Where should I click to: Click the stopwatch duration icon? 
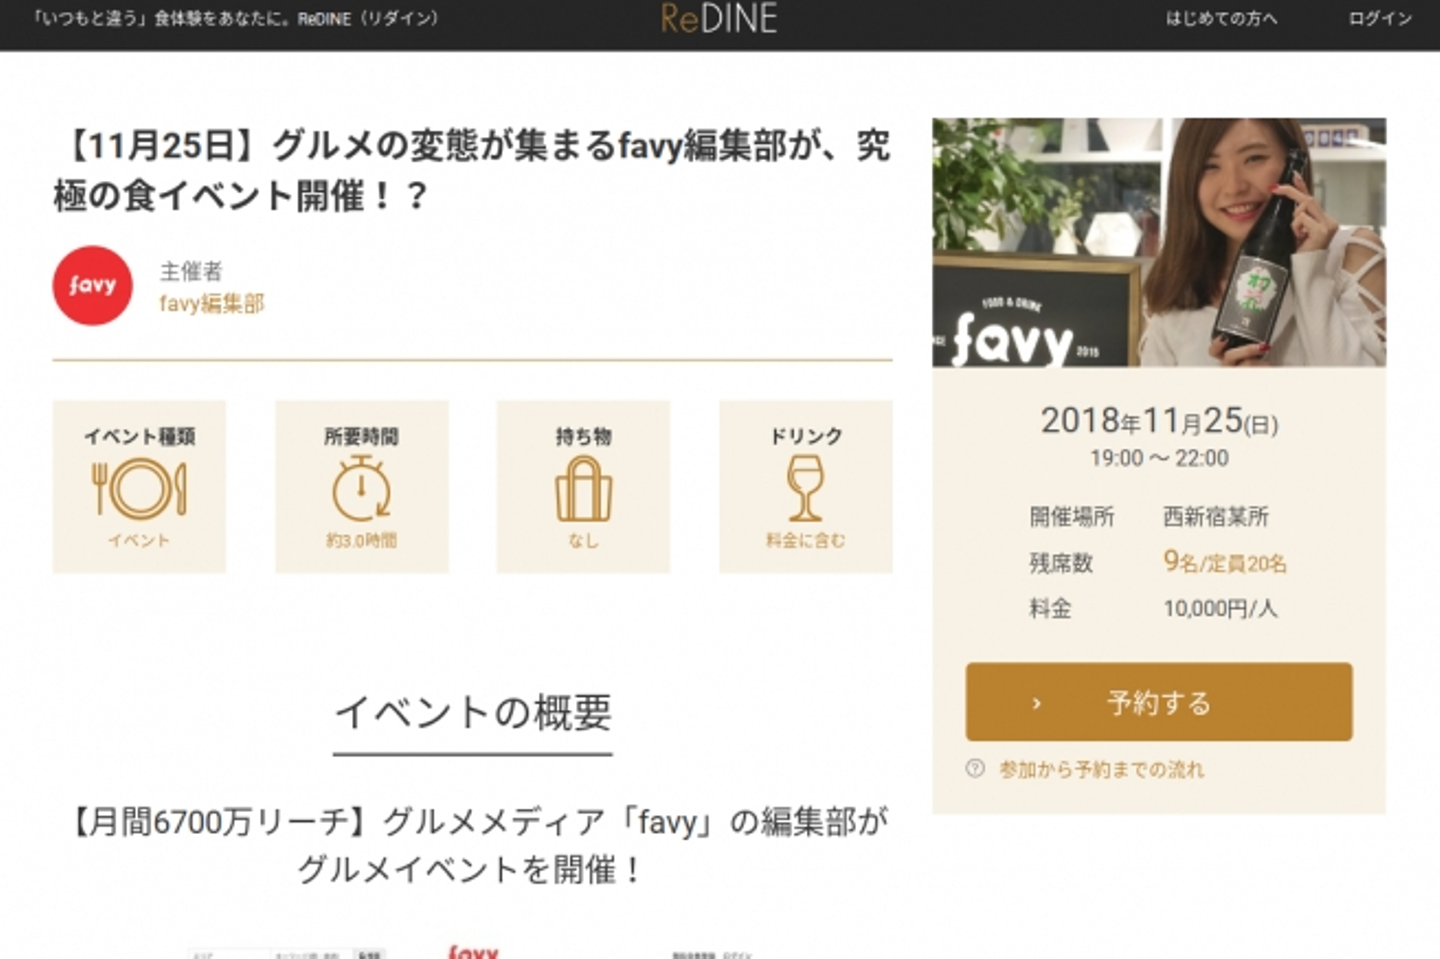coord(361,488)
